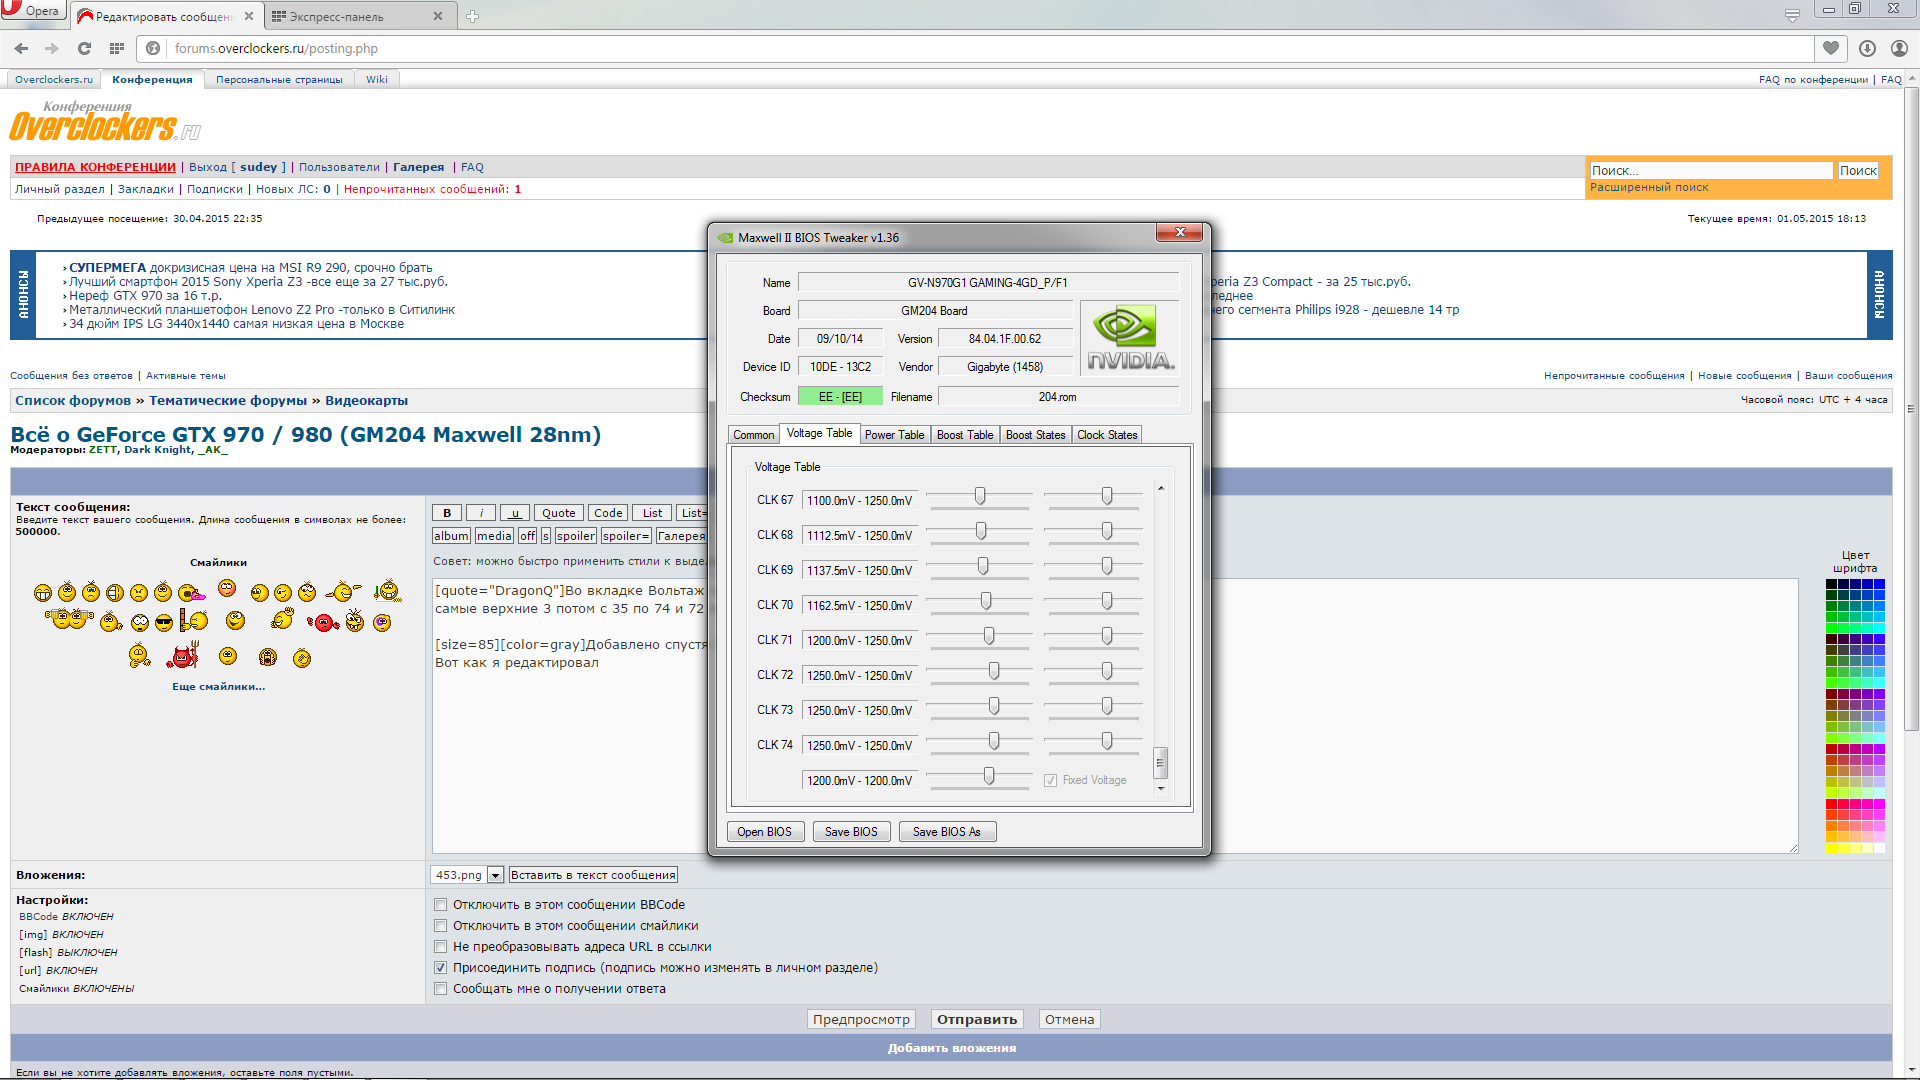Switch to the Power Table tab
The width and height of the screenshot is (1920, 1080).
pos(894,435)
